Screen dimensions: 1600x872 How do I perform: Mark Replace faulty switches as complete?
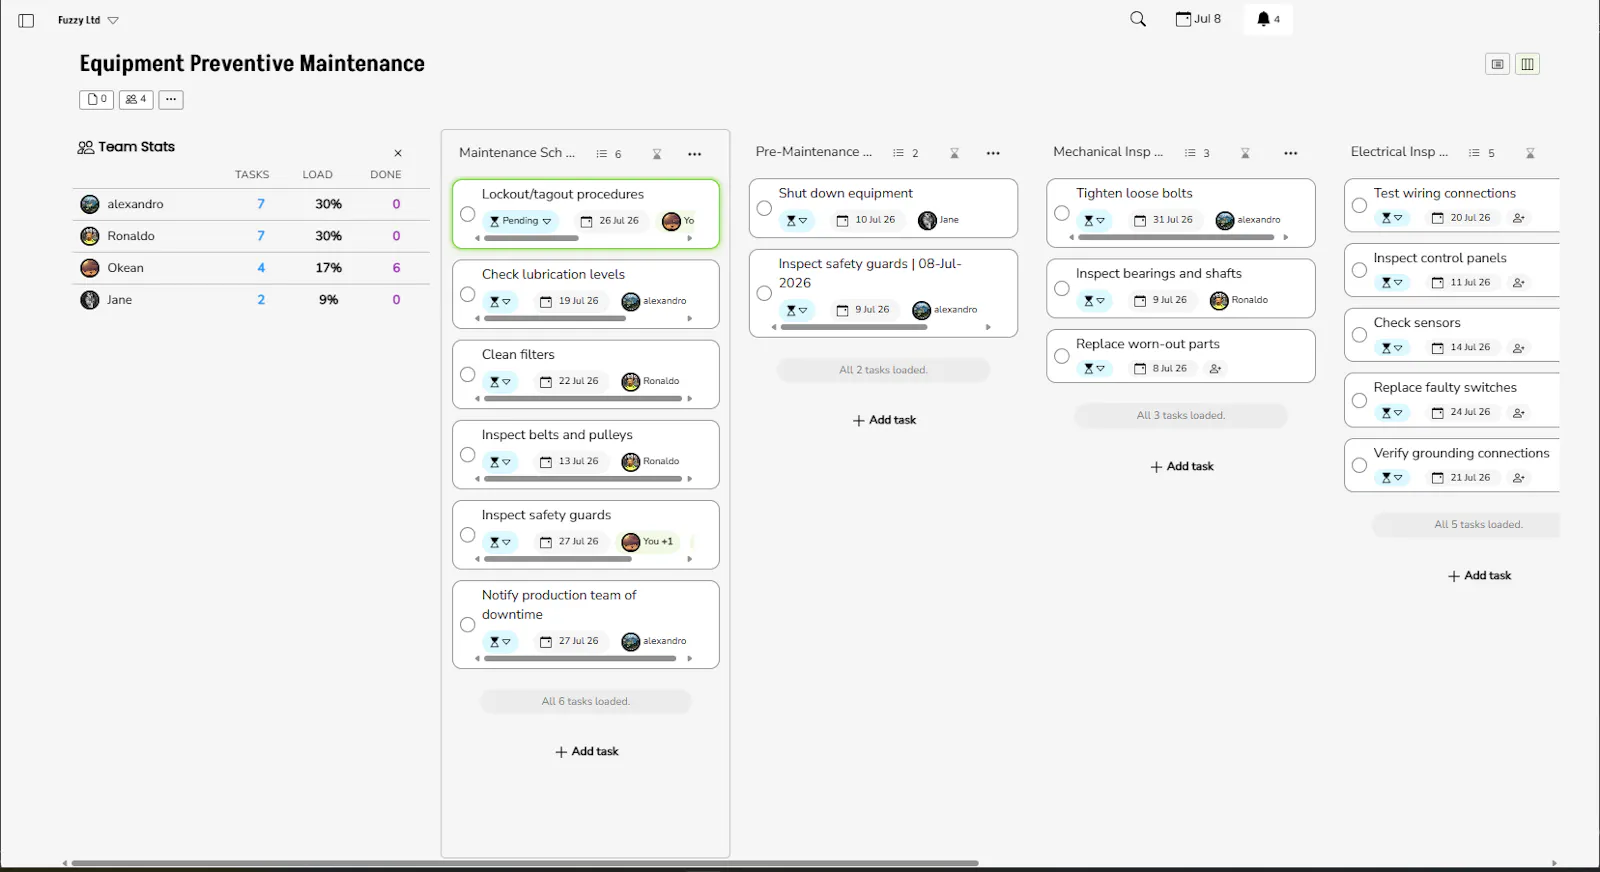click(x=1359, y=400)
